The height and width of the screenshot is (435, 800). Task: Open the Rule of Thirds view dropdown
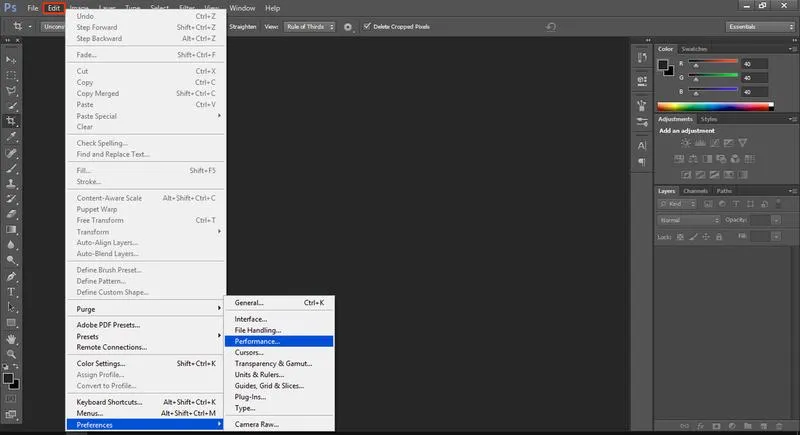(310, 27)
